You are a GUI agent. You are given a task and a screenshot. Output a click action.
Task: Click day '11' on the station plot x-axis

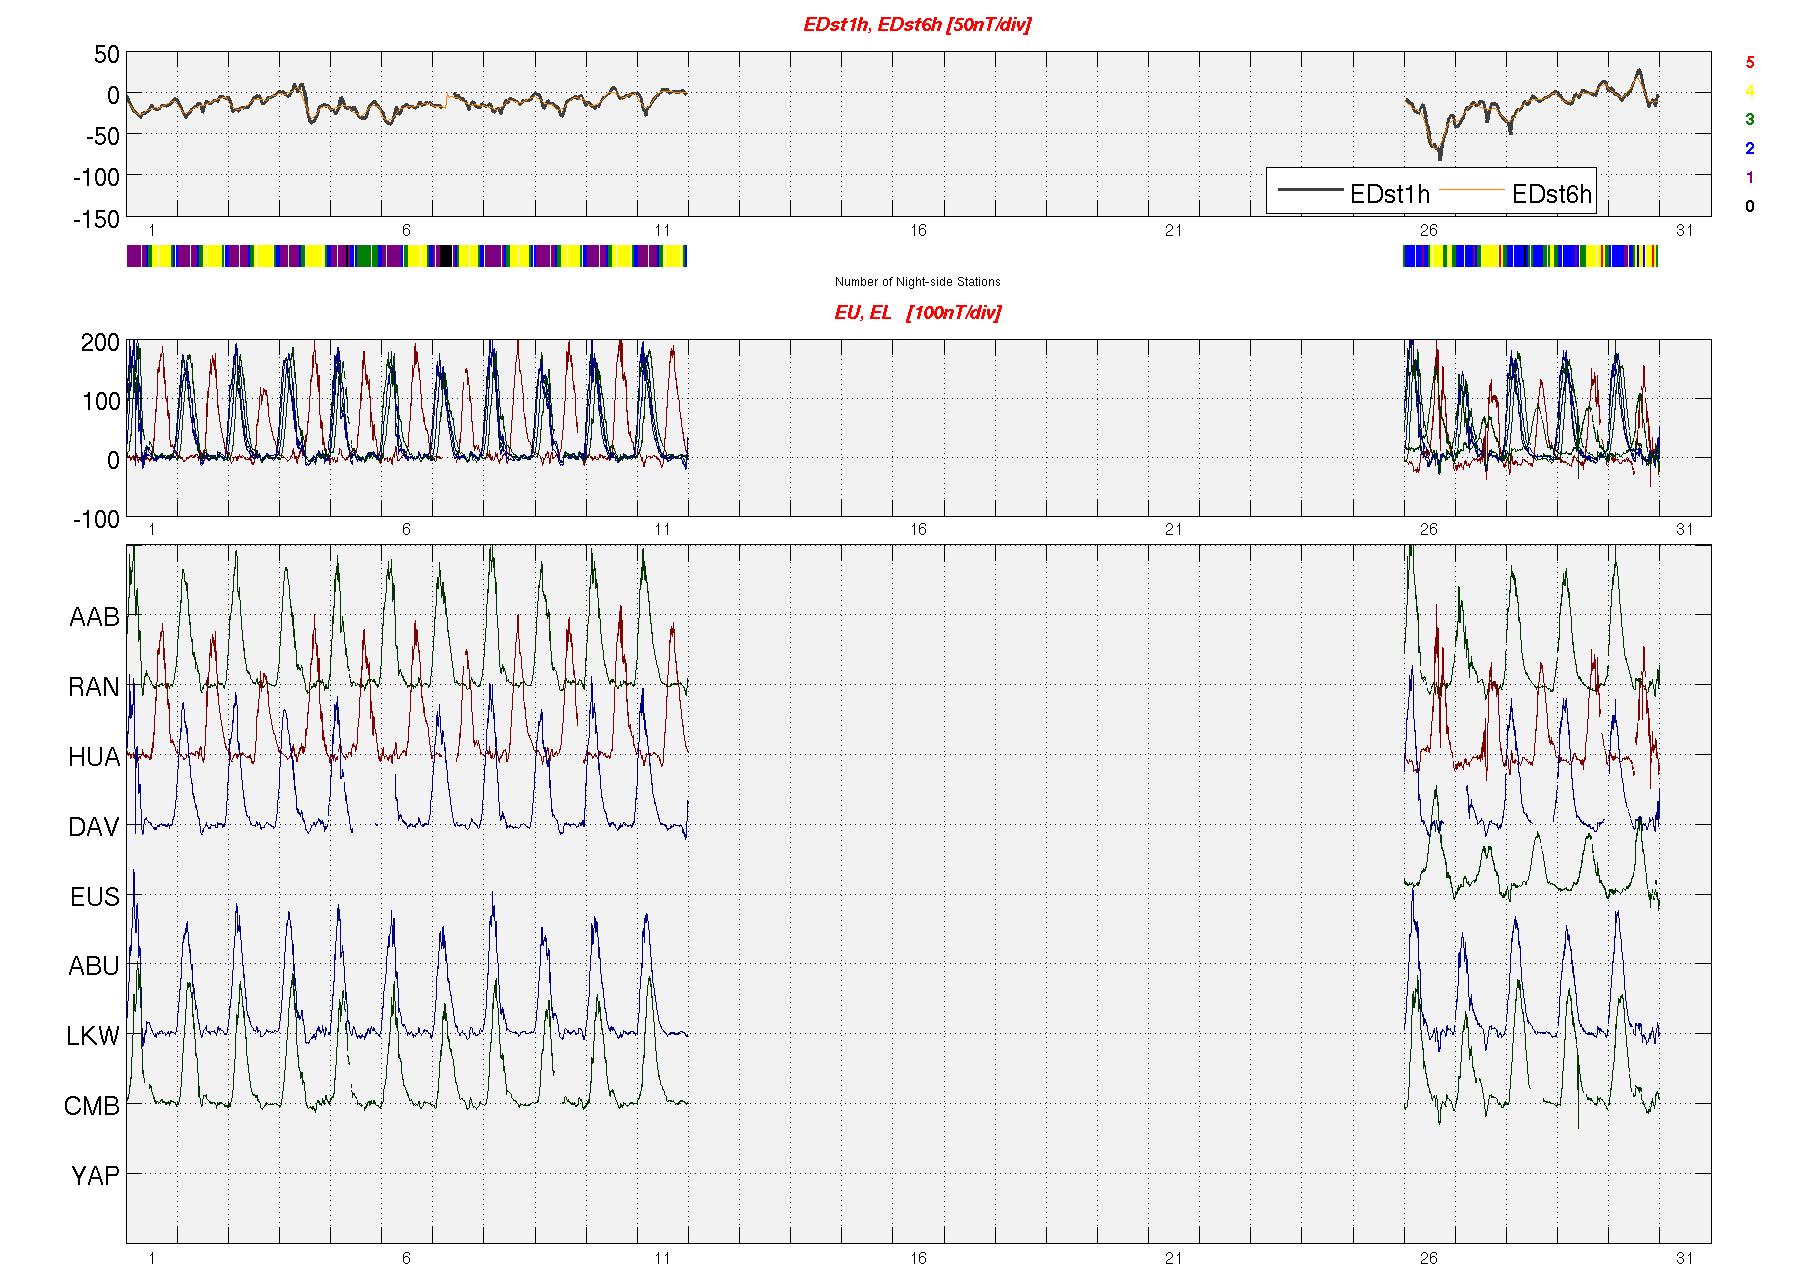pyautogui.click(x=662, y=1257)
